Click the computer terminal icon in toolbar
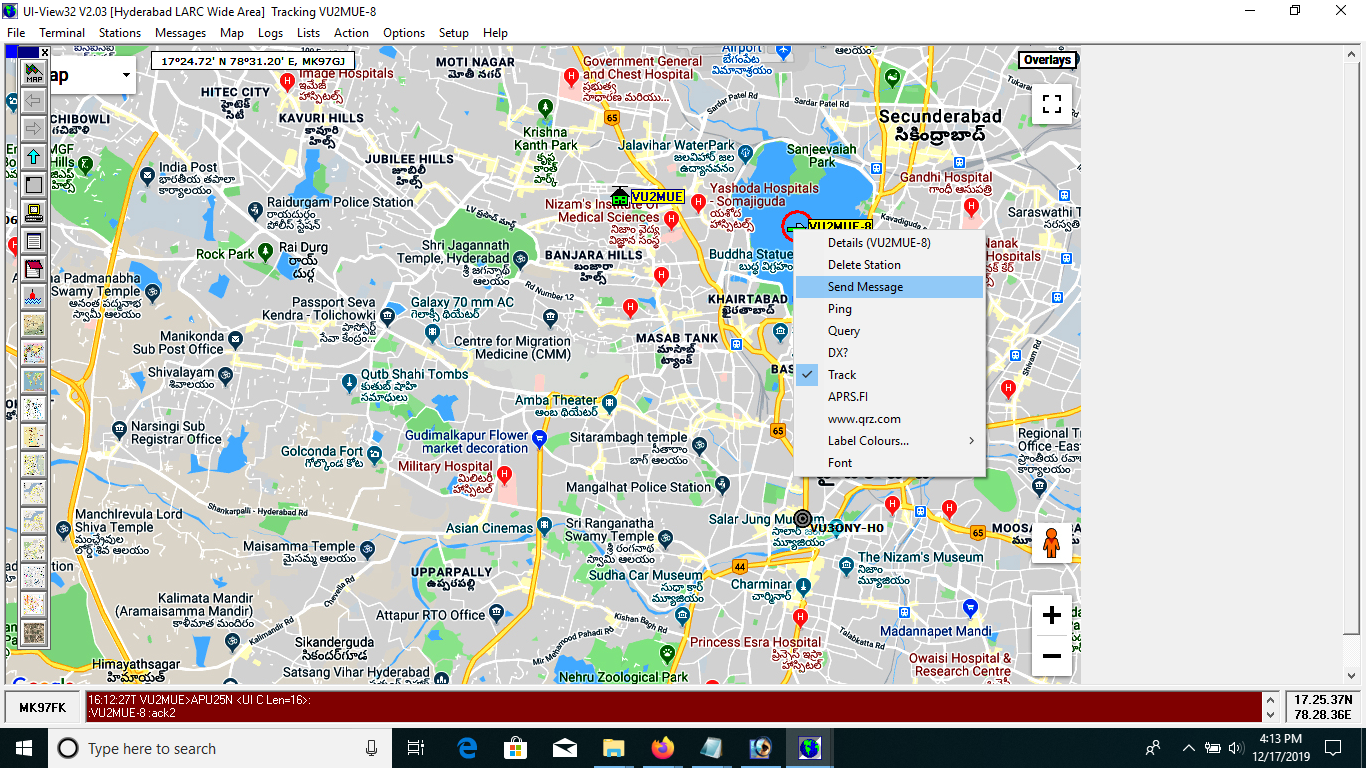 click(34, 213)
